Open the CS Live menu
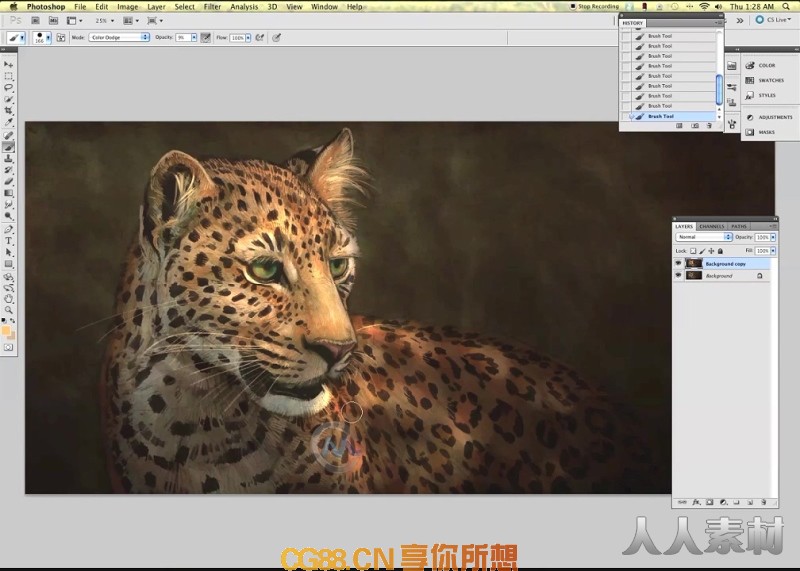Screen dimensions: 800x571 pos(773,20)
